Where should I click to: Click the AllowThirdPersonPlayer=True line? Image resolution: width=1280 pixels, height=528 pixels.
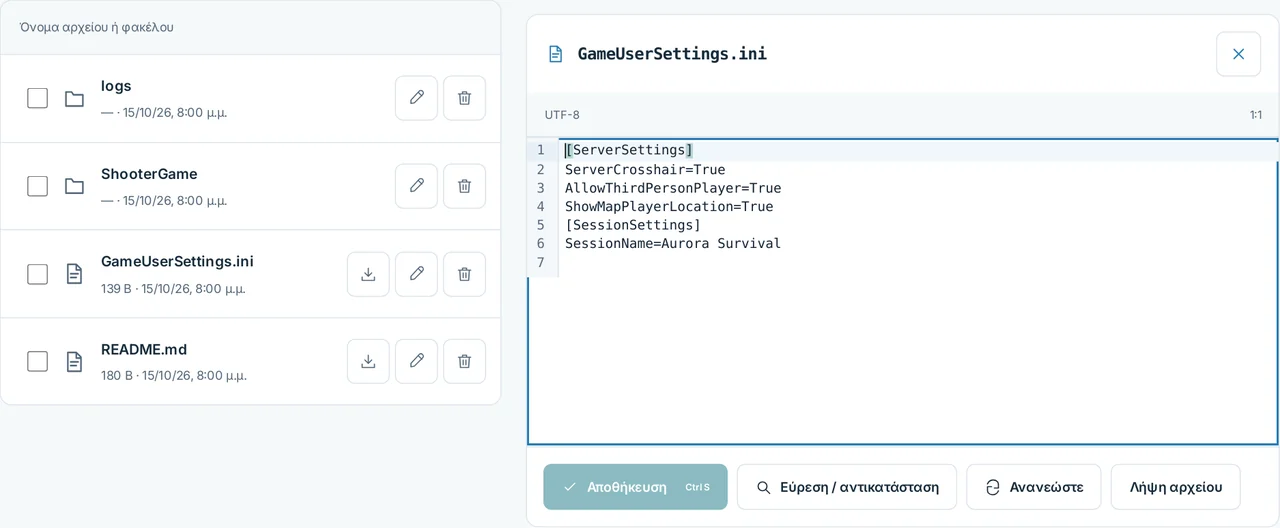[673, 188]
